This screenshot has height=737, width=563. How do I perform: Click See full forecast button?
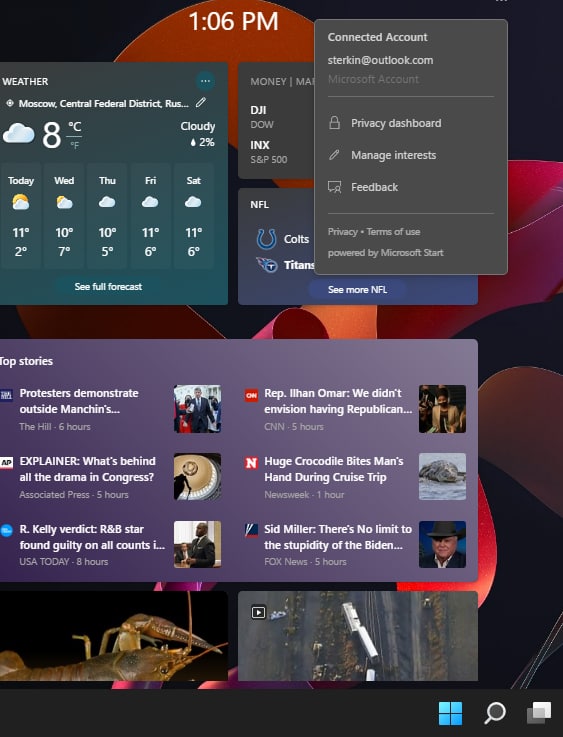[x=108, y=286]
